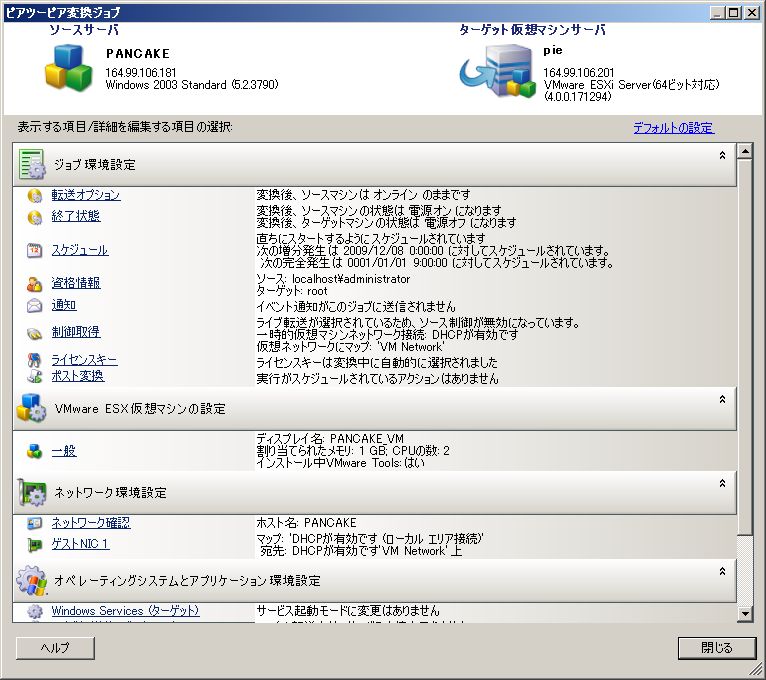Open the ゲストNIC 1 link

[x=81, y=544]
